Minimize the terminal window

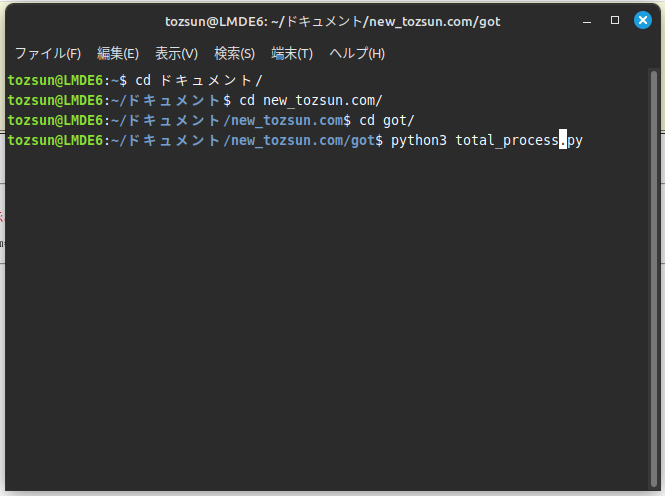coord(590,21)
